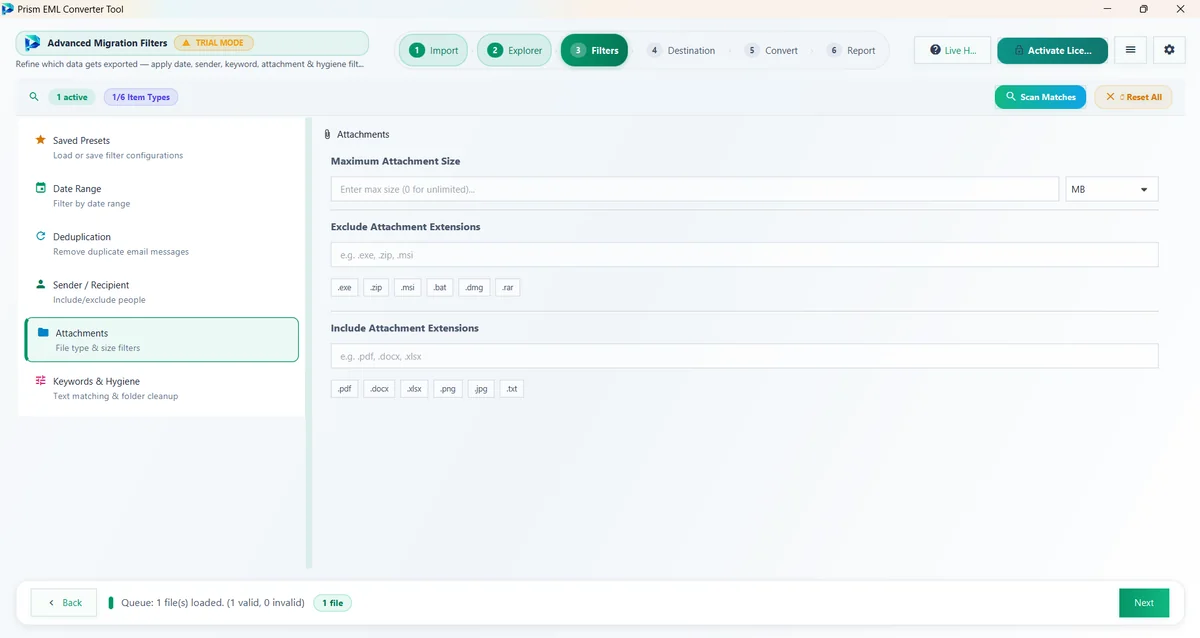Go to step 2 Explorer
This screenshot has width=1200, height=638.
point(515,50)
